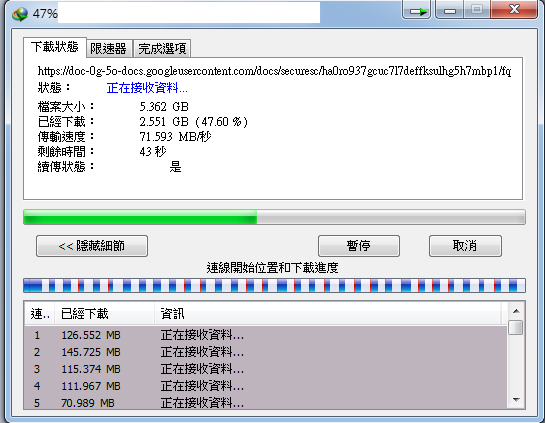
Task: Select connection row with 145.725 MB
Action: click(266, 352)
